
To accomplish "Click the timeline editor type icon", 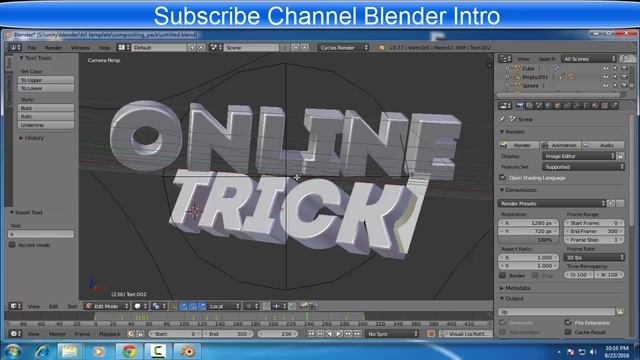I will (x=16, y=333).
